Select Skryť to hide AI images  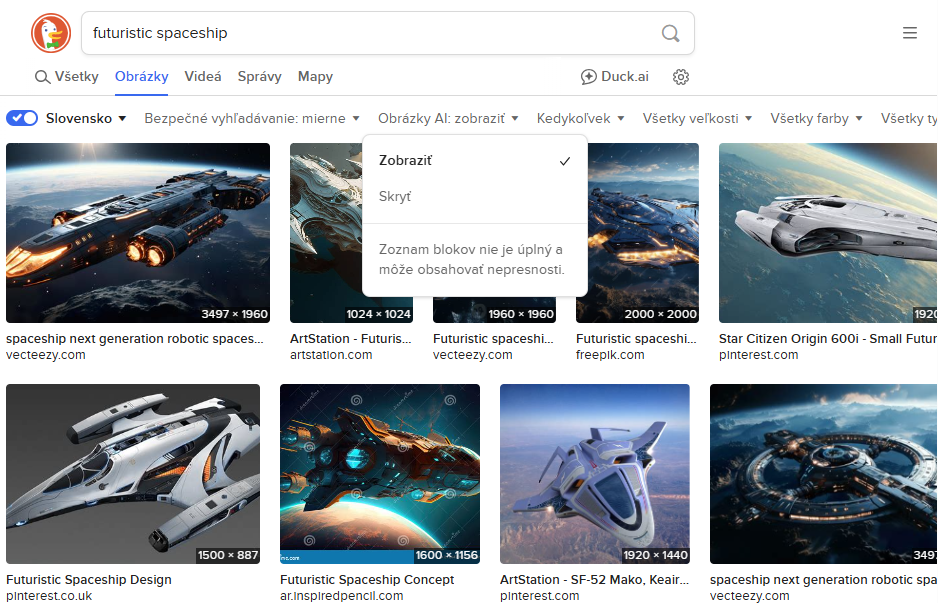[395, 197]
